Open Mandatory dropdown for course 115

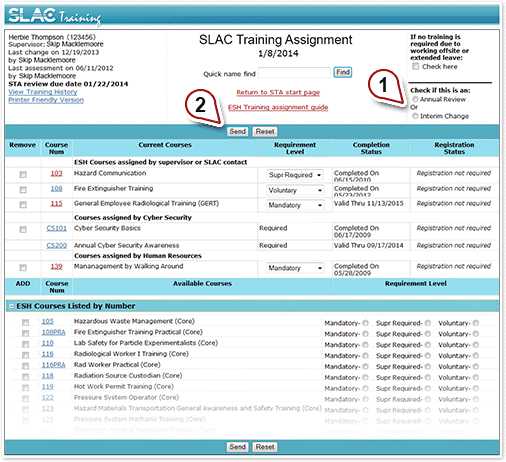295,205
